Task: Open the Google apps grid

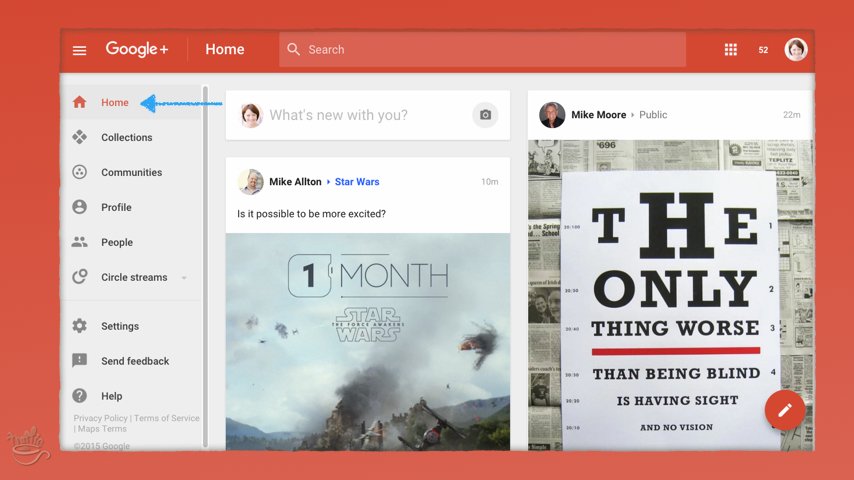Action: pyautogui.click(x=730, y=50)
